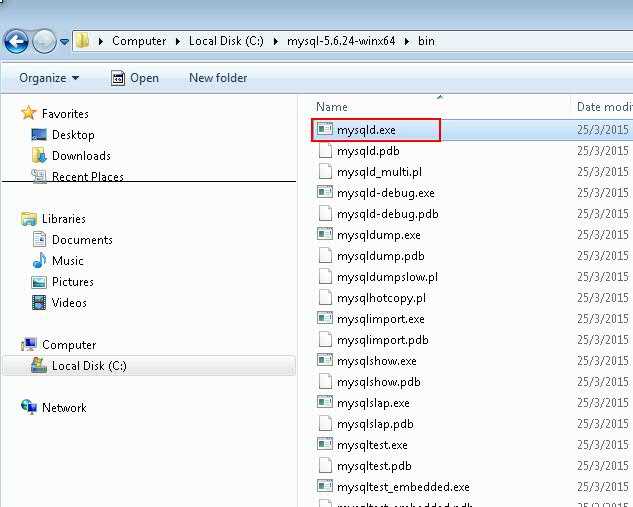Click the mysqldump.exe application icon

[325, 234]
